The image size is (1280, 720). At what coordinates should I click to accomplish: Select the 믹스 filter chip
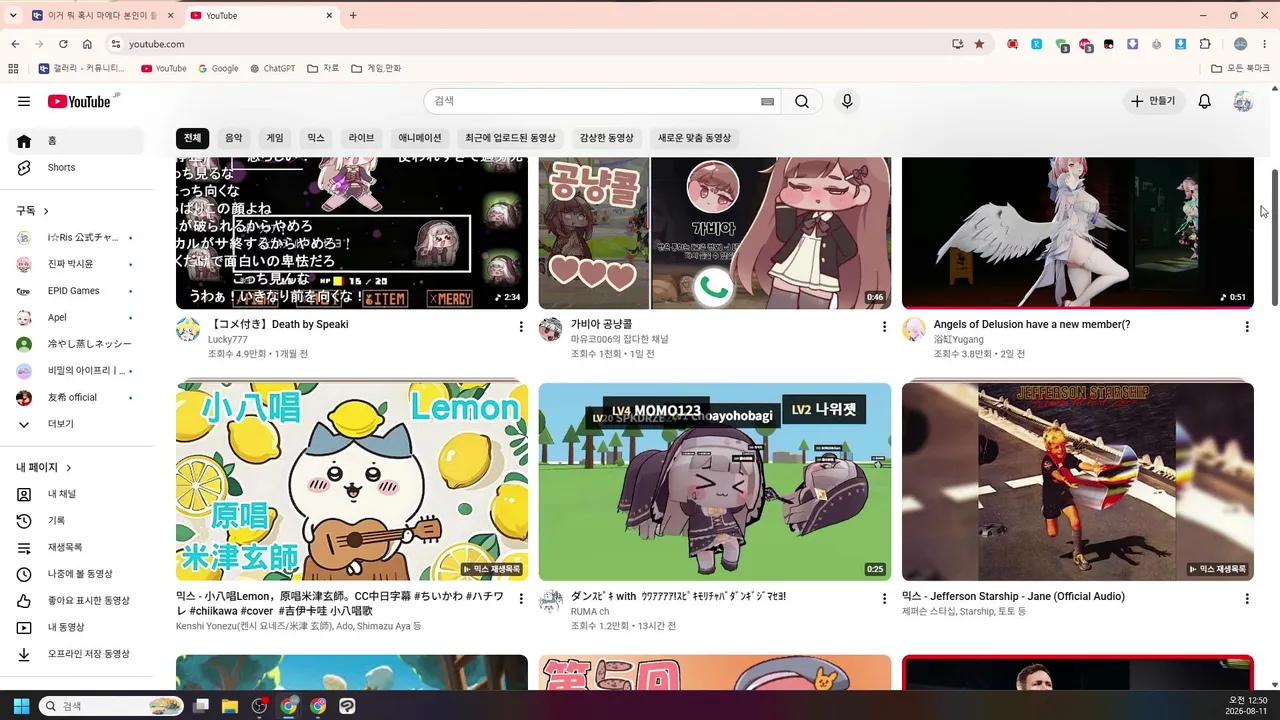(x=316, y=138)
